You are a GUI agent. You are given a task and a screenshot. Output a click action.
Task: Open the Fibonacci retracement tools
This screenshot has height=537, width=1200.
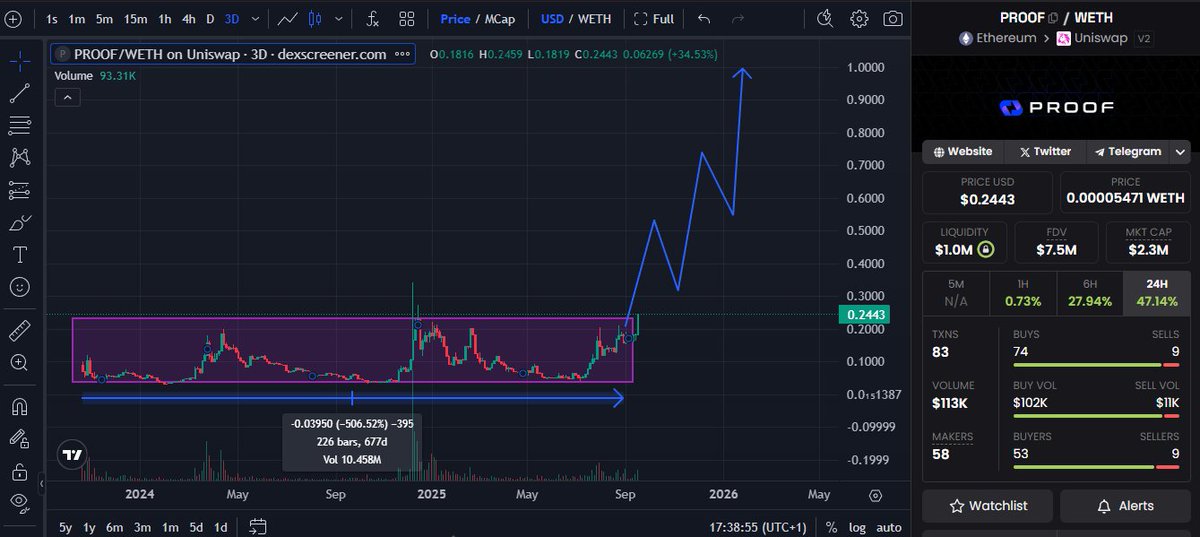20,125
